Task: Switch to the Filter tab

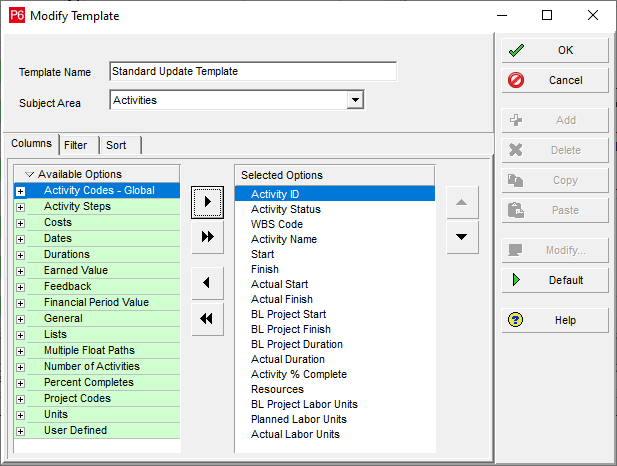Action: [x=76, y=145]
